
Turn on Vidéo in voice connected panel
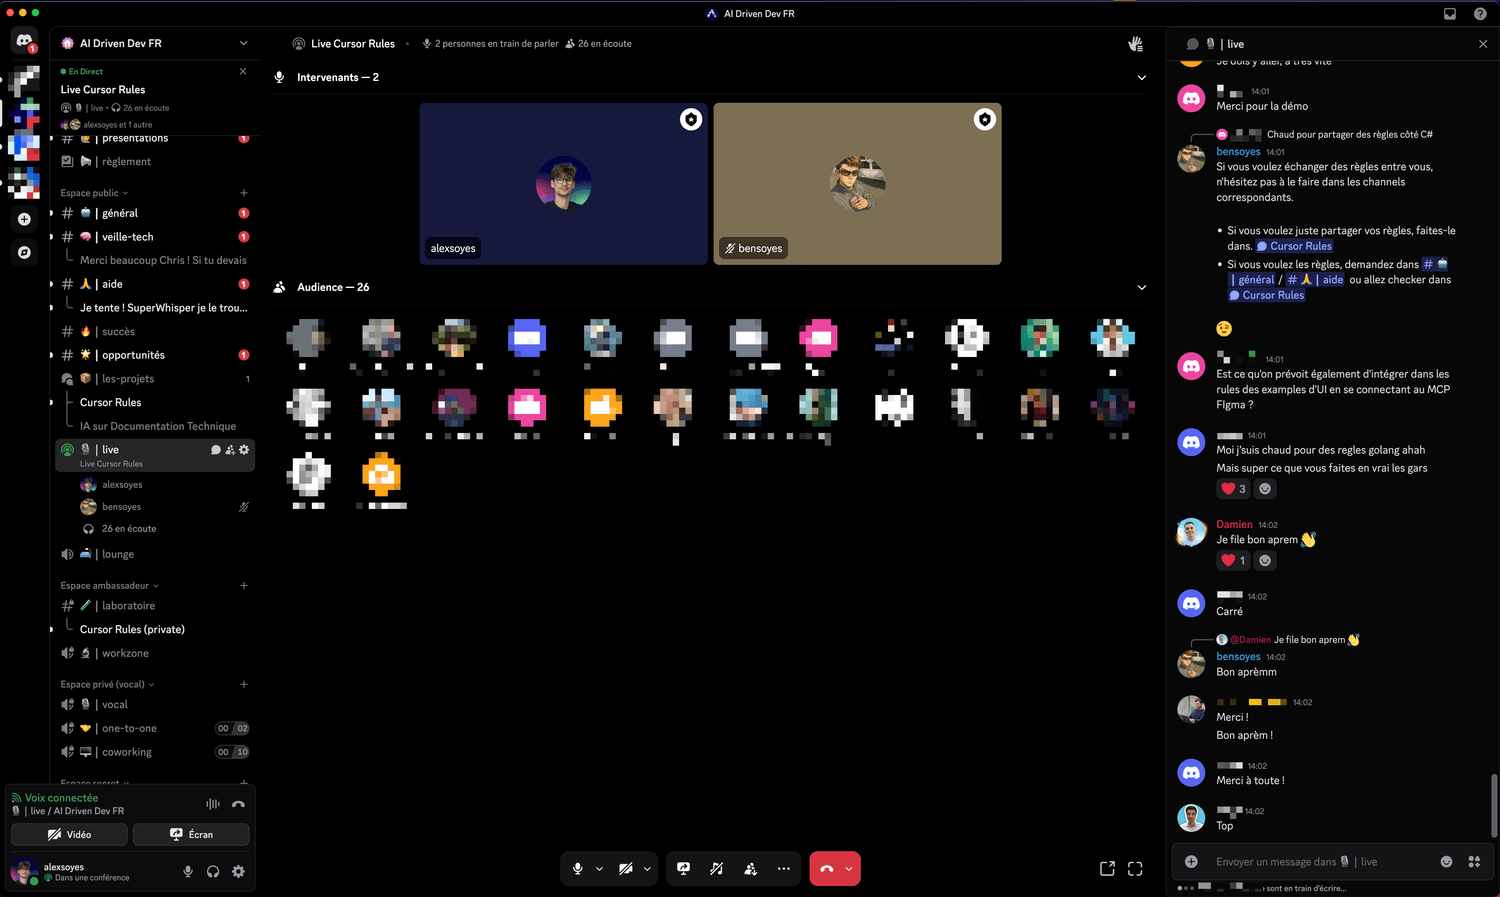click(69, 834)
